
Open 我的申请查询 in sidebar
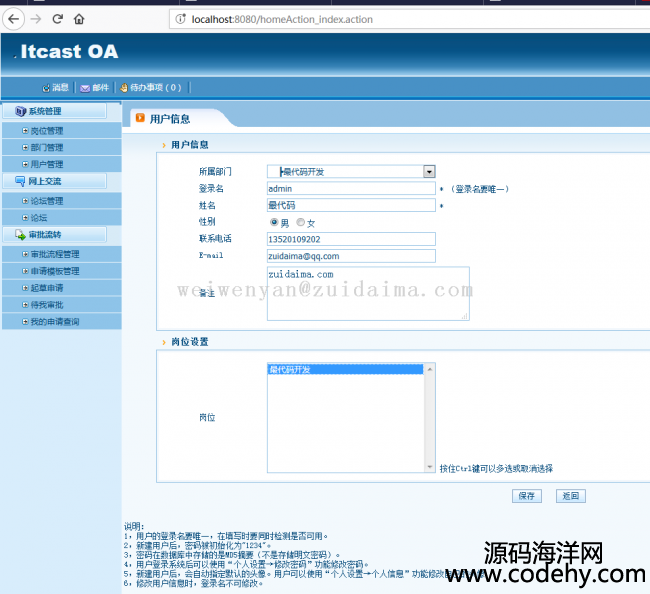click(55, 322)
